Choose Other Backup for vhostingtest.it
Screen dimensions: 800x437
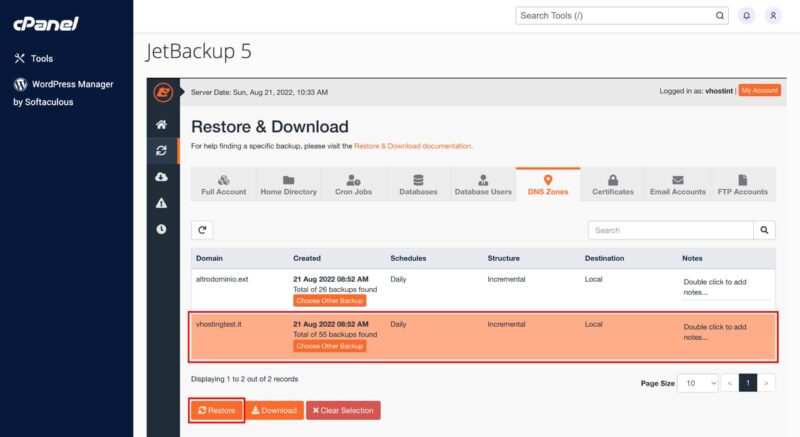point(330,346)
